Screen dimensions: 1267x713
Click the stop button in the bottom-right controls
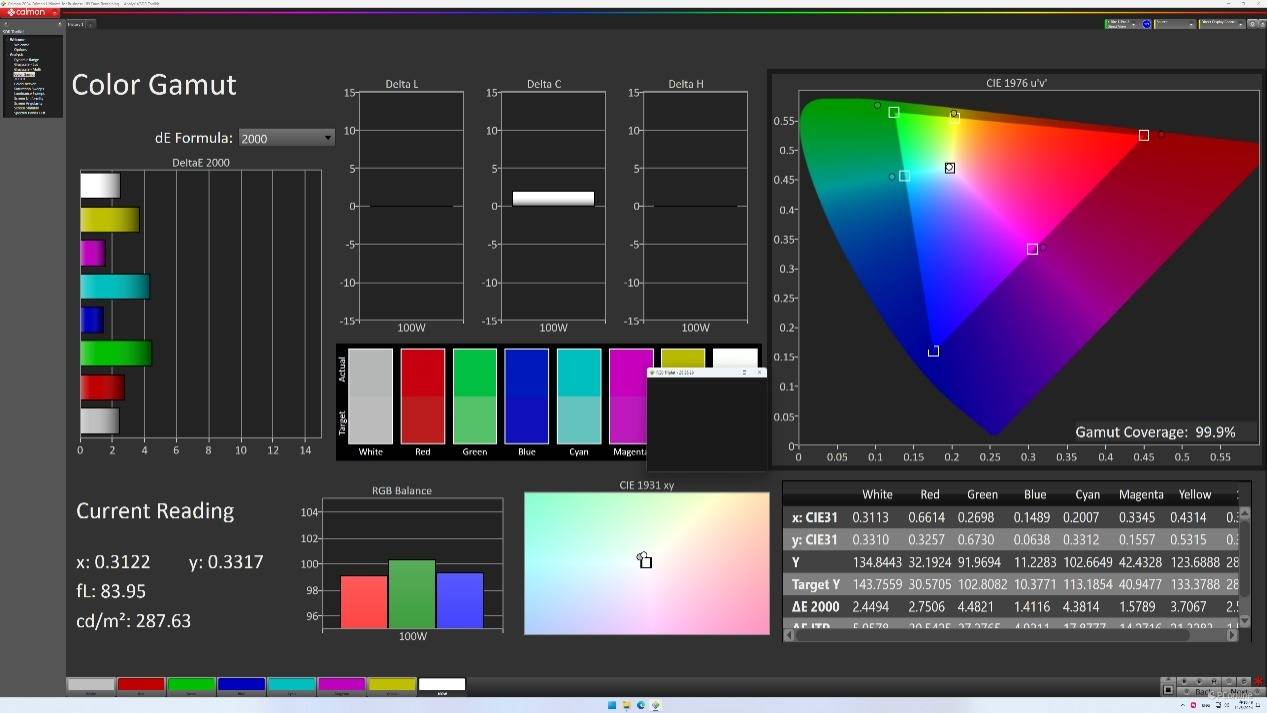click(x=1168, y=690)
